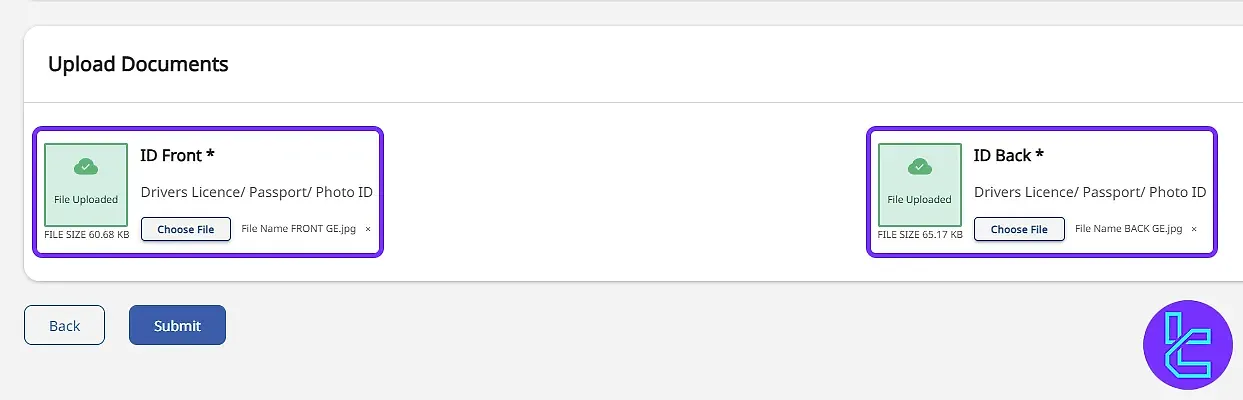The width and height of the screenshot is (1243, 400).
Task: Click the File Uploaded text in ID Front
Action: (x=86, y=199)
